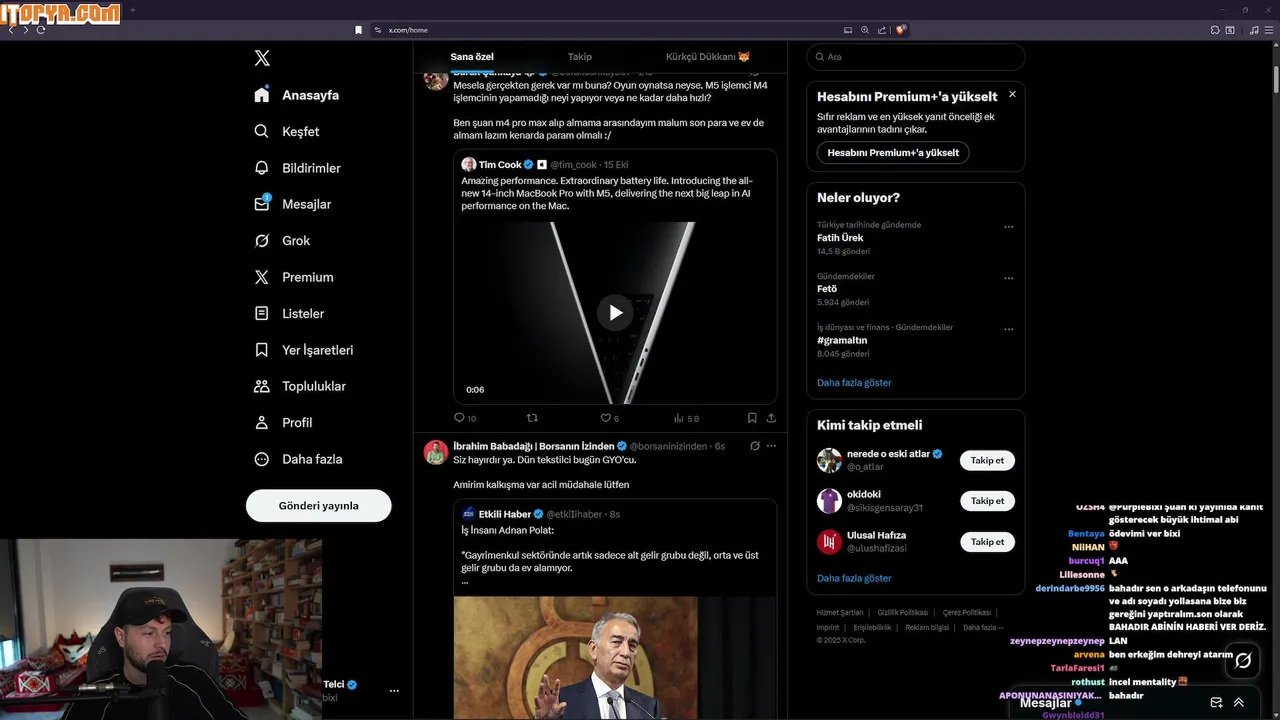Open Anasayfa from the sidebar
Image resolution: width=1280 pixels, height=720 pixels.
[296, 95]
